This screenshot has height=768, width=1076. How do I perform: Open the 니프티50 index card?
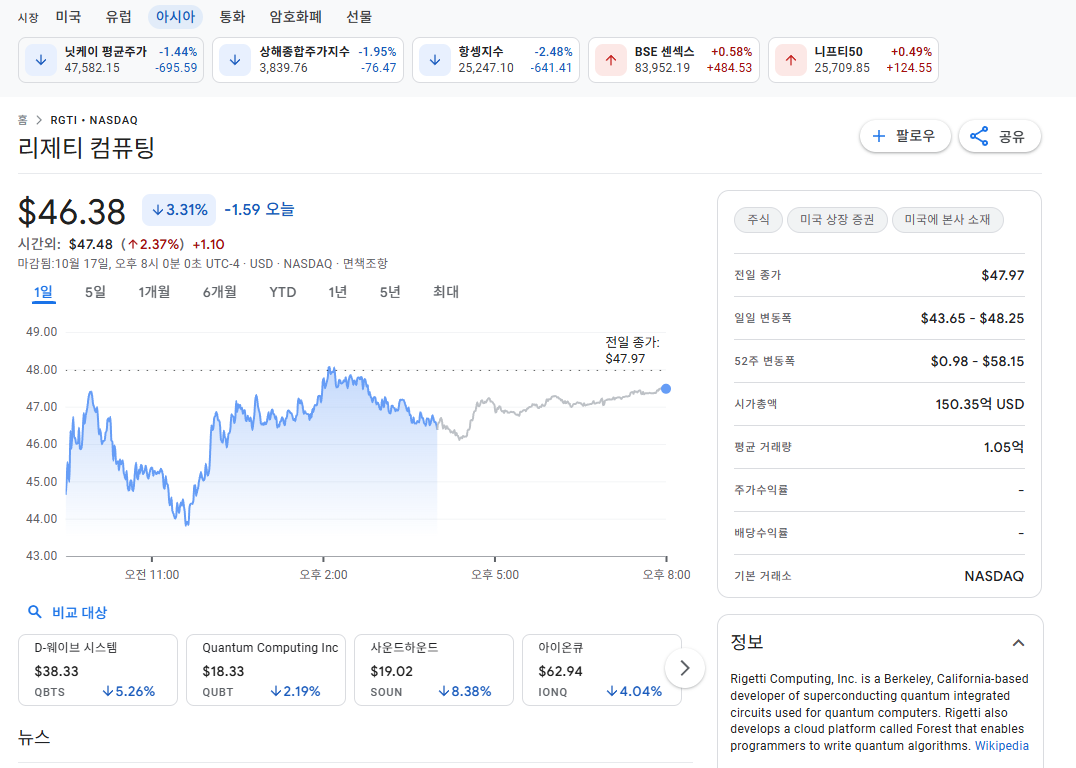(853, 60)
